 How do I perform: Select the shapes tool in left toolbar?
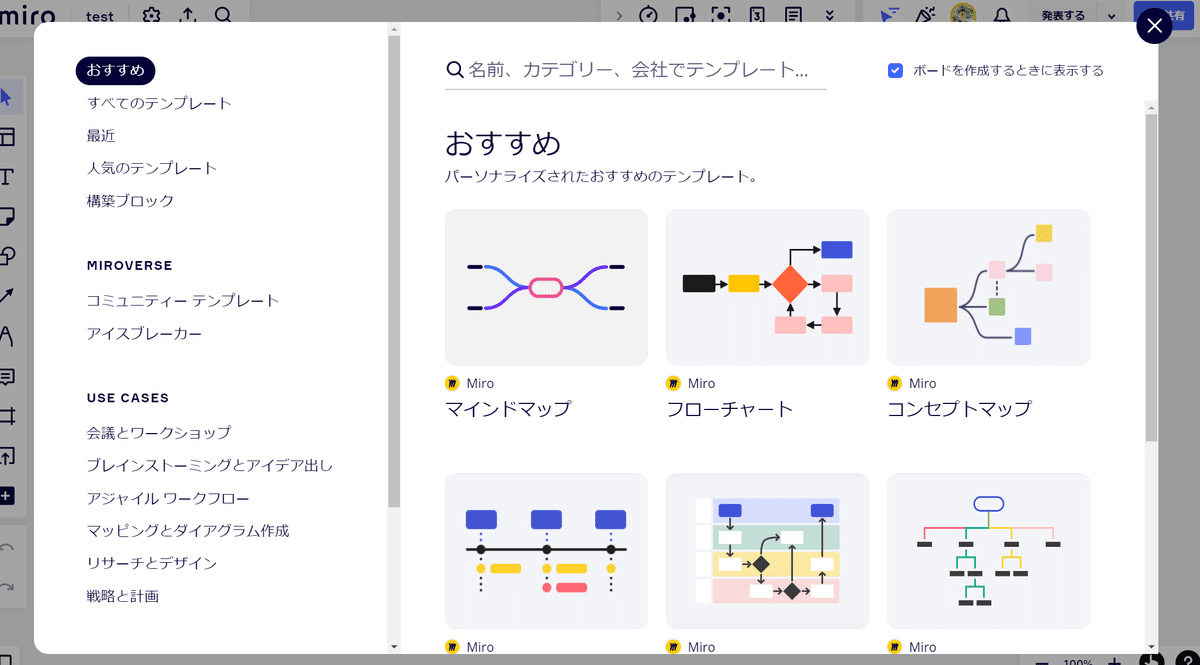coord(7,256)
